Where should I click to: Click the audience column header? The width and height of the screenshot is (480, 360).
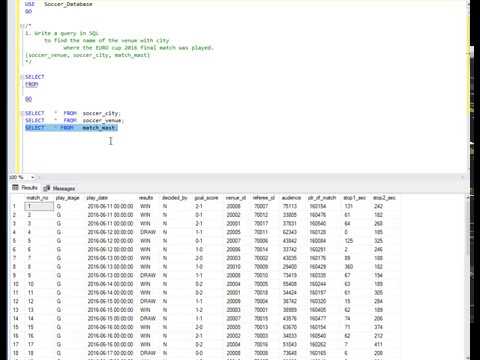[291, 198]
